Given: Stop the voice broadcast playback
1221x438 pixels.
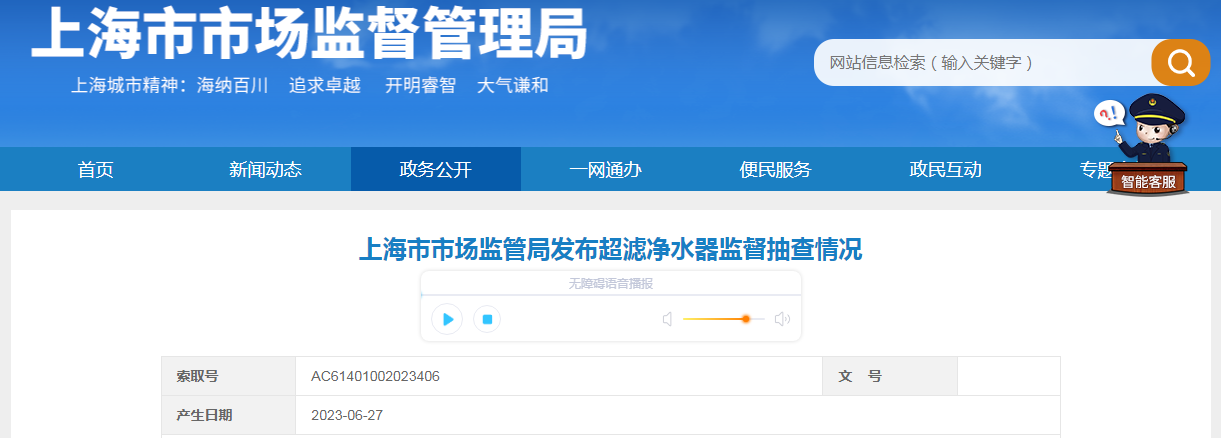Looking at the screenshot, I should tap(487, 319).
